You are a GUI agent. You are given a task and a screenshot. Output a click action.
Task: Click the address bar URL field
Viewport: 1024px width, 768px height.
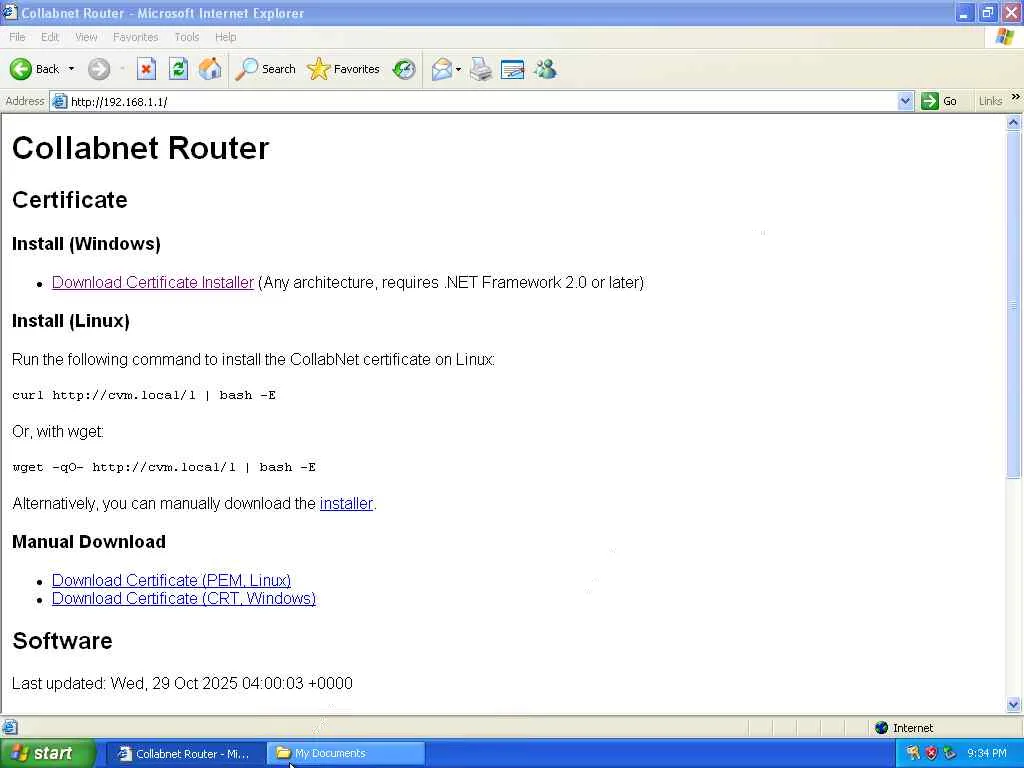[x=483, y=101]
